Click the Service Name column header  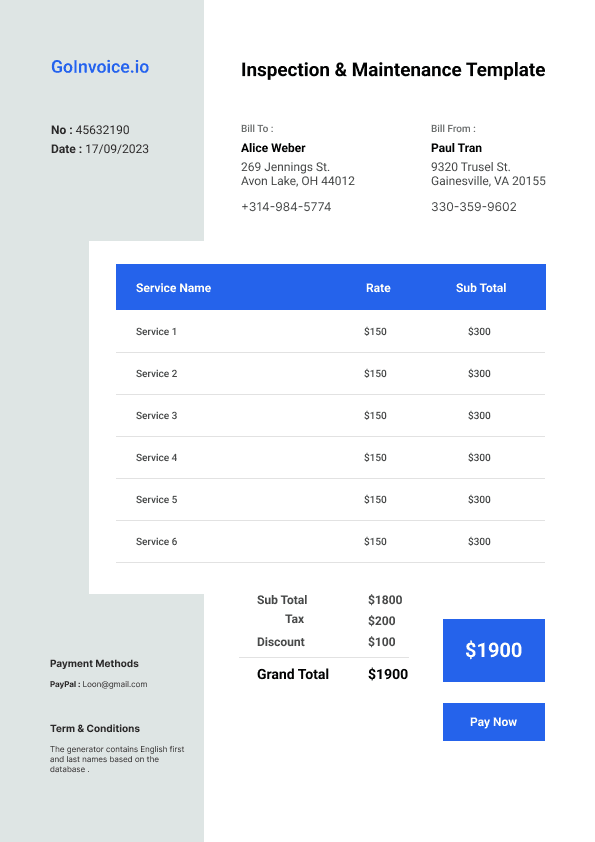coord(173,288)
